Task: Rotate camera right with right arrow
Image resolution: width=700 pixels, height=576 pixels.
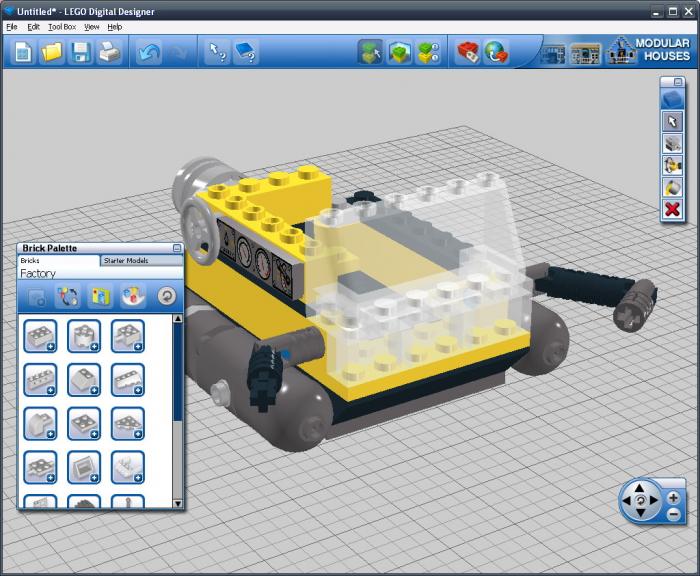Action: click(x=654, y=500)
